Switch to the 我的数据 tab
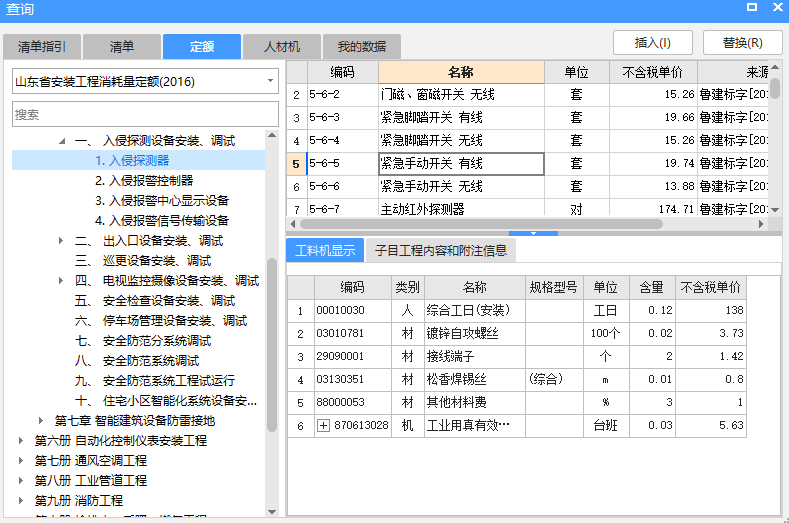 362,47
